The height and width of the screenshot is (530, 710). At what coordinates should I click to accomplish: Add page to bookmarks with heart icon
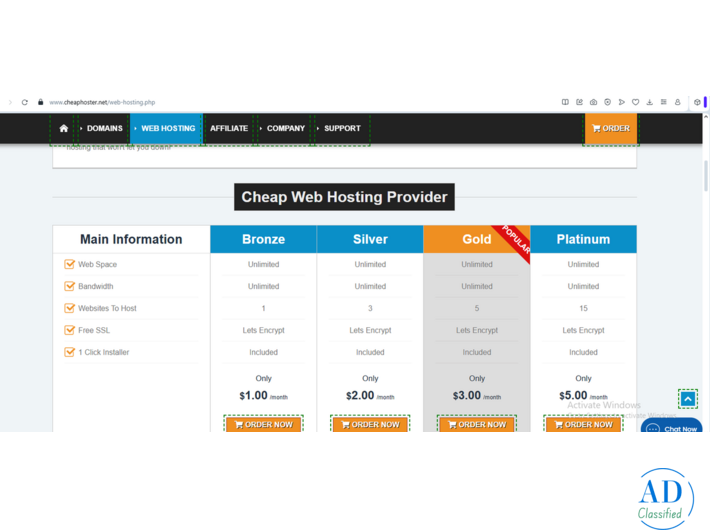point(635,102)
